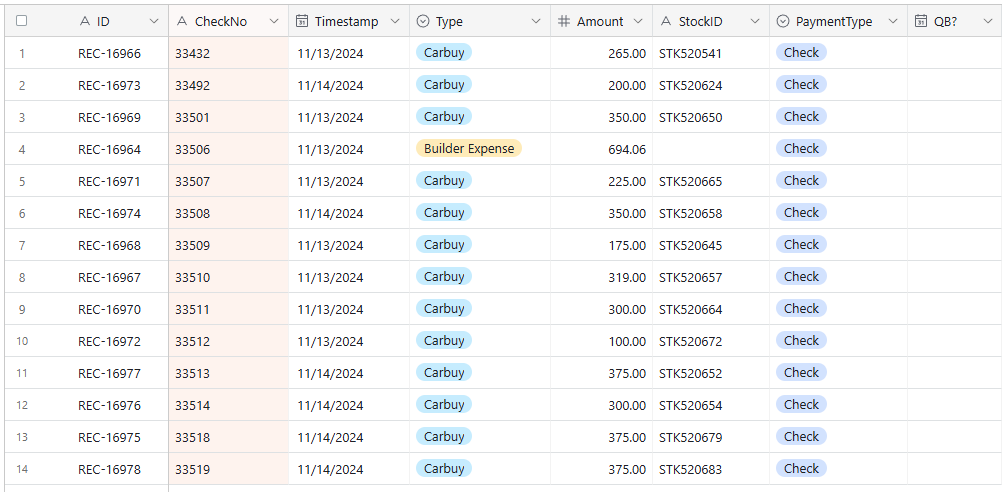Click the text-field icon beside CheckNo header

182,22
